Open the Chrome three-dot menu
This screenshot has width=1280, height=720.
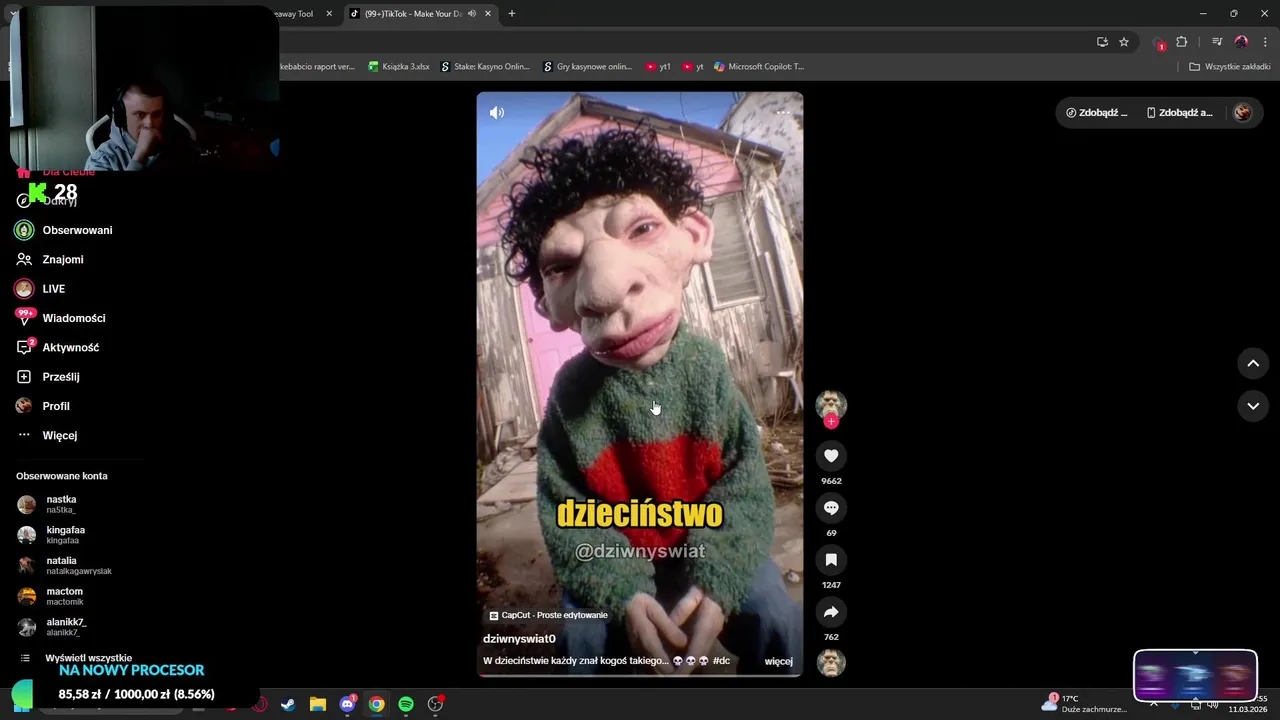pyautogui.click(x=1265, y=42)
